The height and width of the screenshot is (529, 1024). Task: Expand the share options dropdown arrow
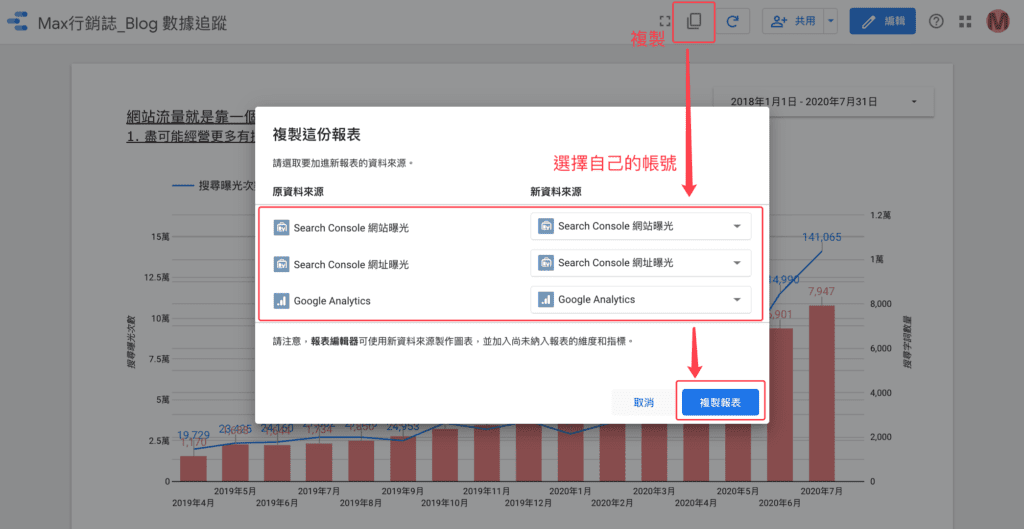point(830,21)
